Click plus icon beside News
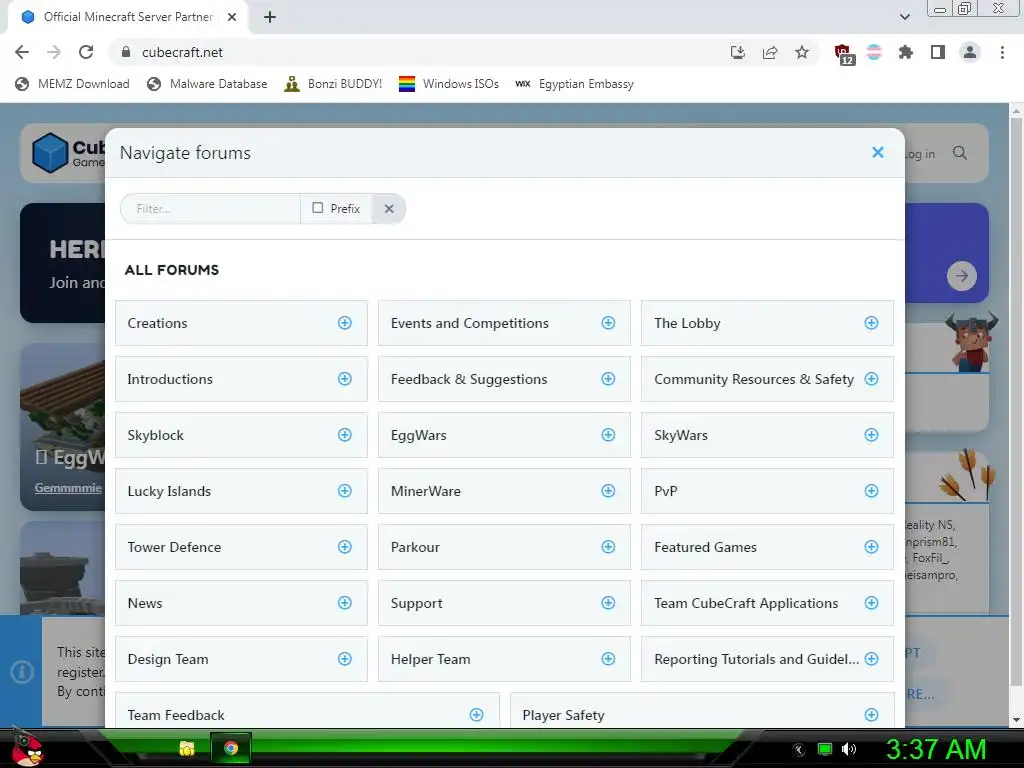Viewport: 1024px width, 768px height. click(345, 603)
